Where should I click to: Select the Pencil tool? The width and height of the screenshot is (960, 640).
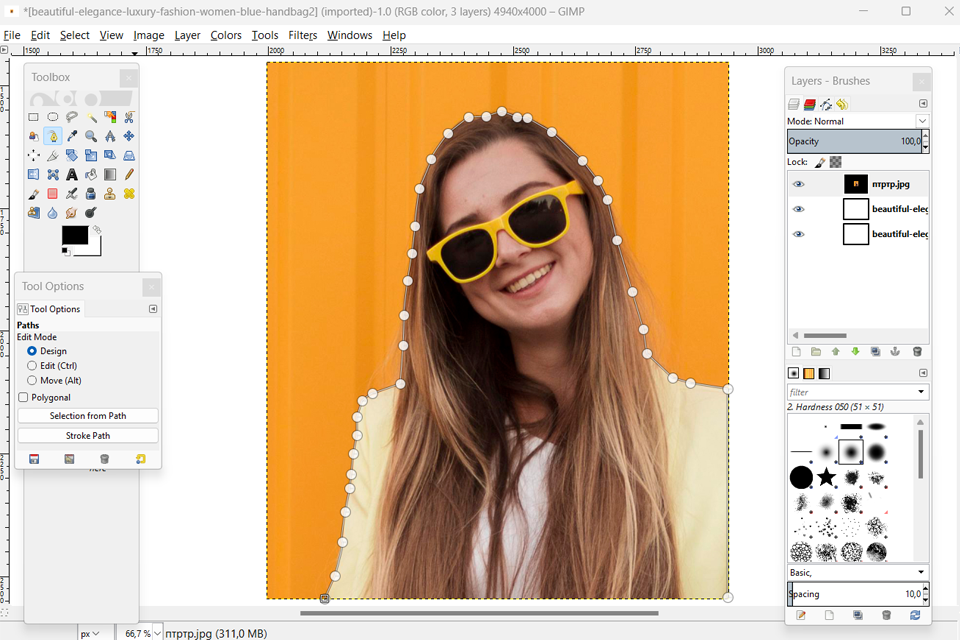pyautogui.click(x=129, y=175)
